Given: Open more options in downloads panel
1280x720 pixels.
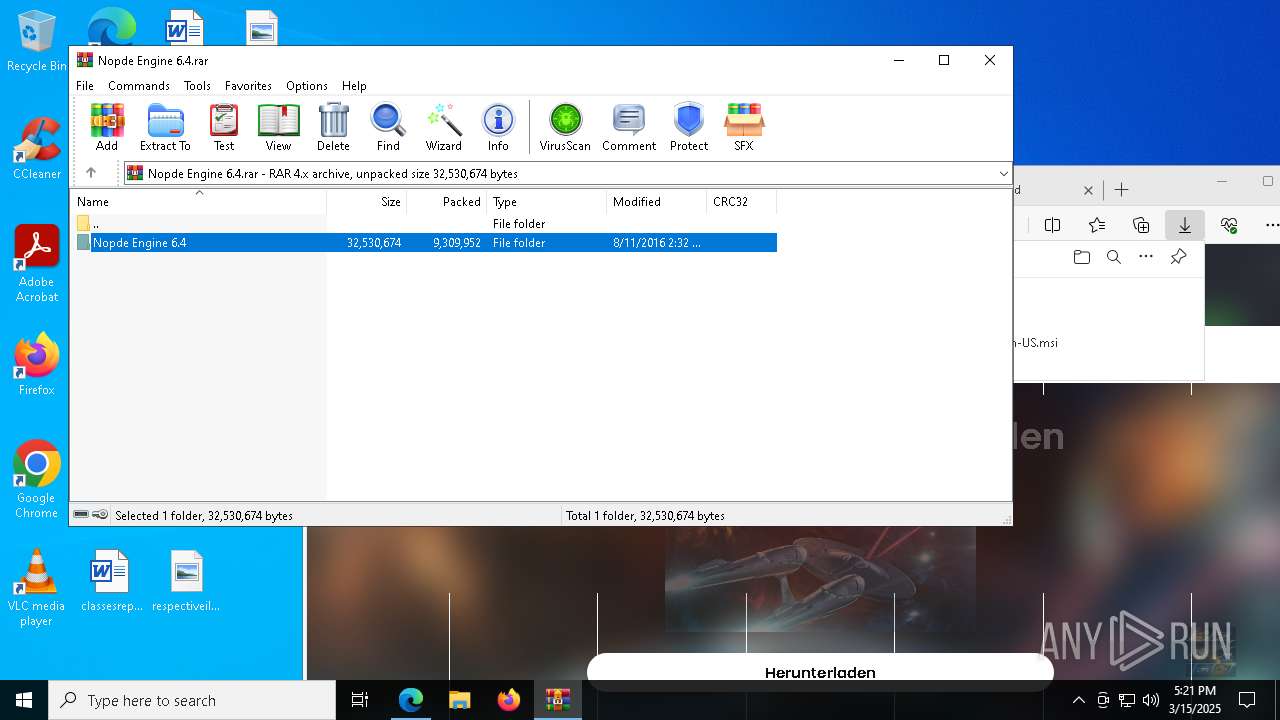Looking at the screenshot, I should tap(1146, 257).
